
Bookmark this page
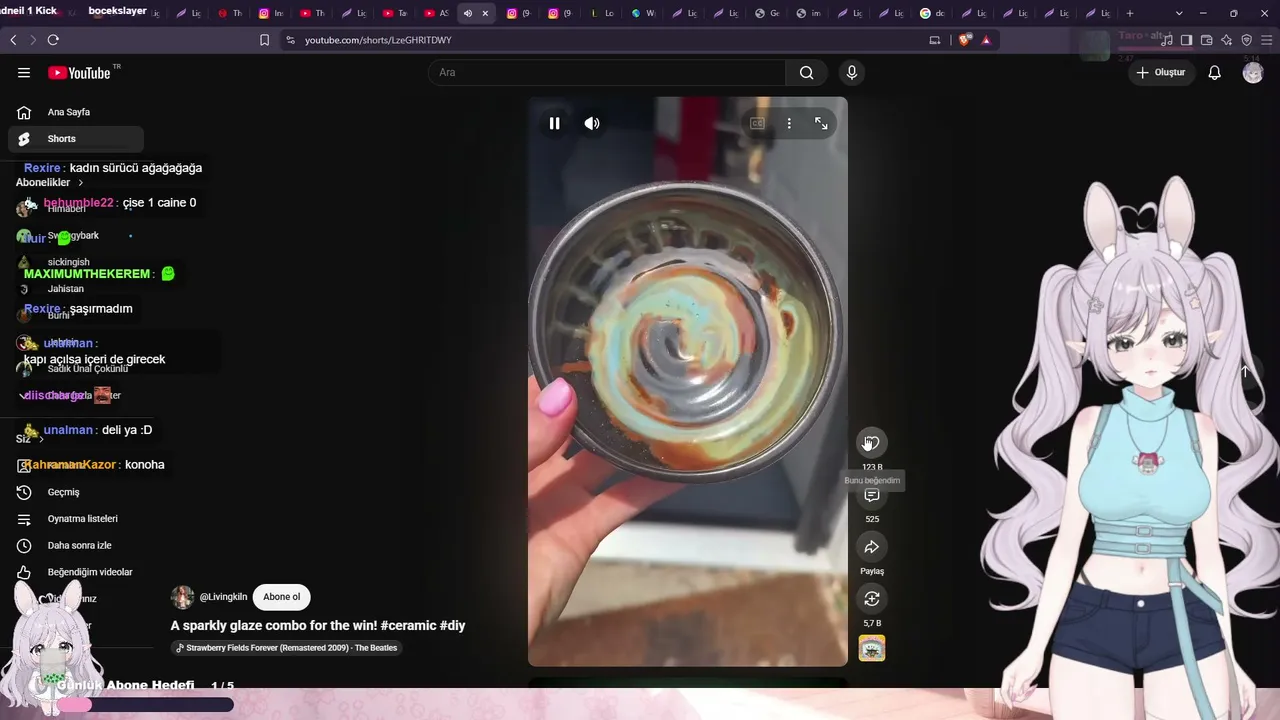point(264,40)
